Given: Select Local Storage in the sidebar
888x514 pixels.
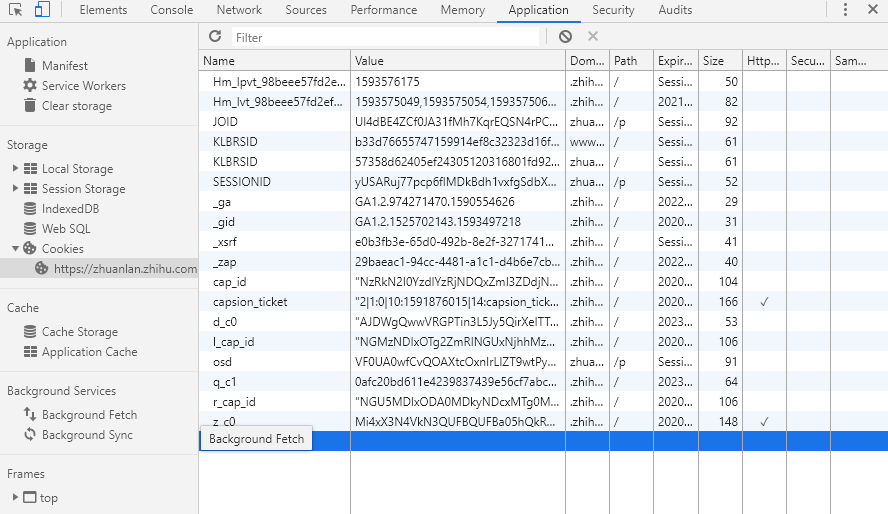Looking at the screenshot, I should pos(77,169).
